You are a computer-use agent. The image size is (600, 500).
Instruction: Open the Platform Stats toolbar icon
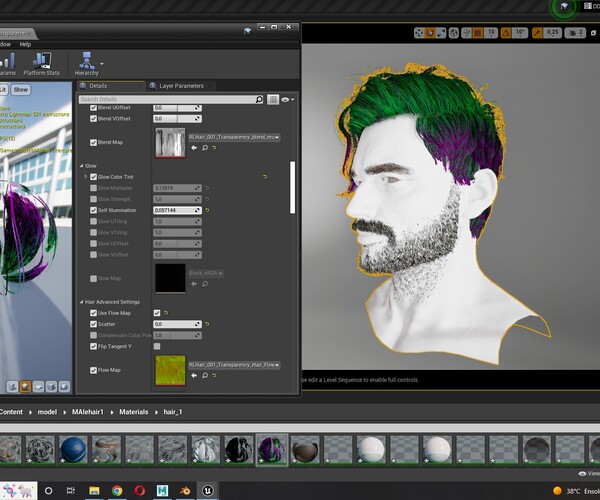pos(42,64)
